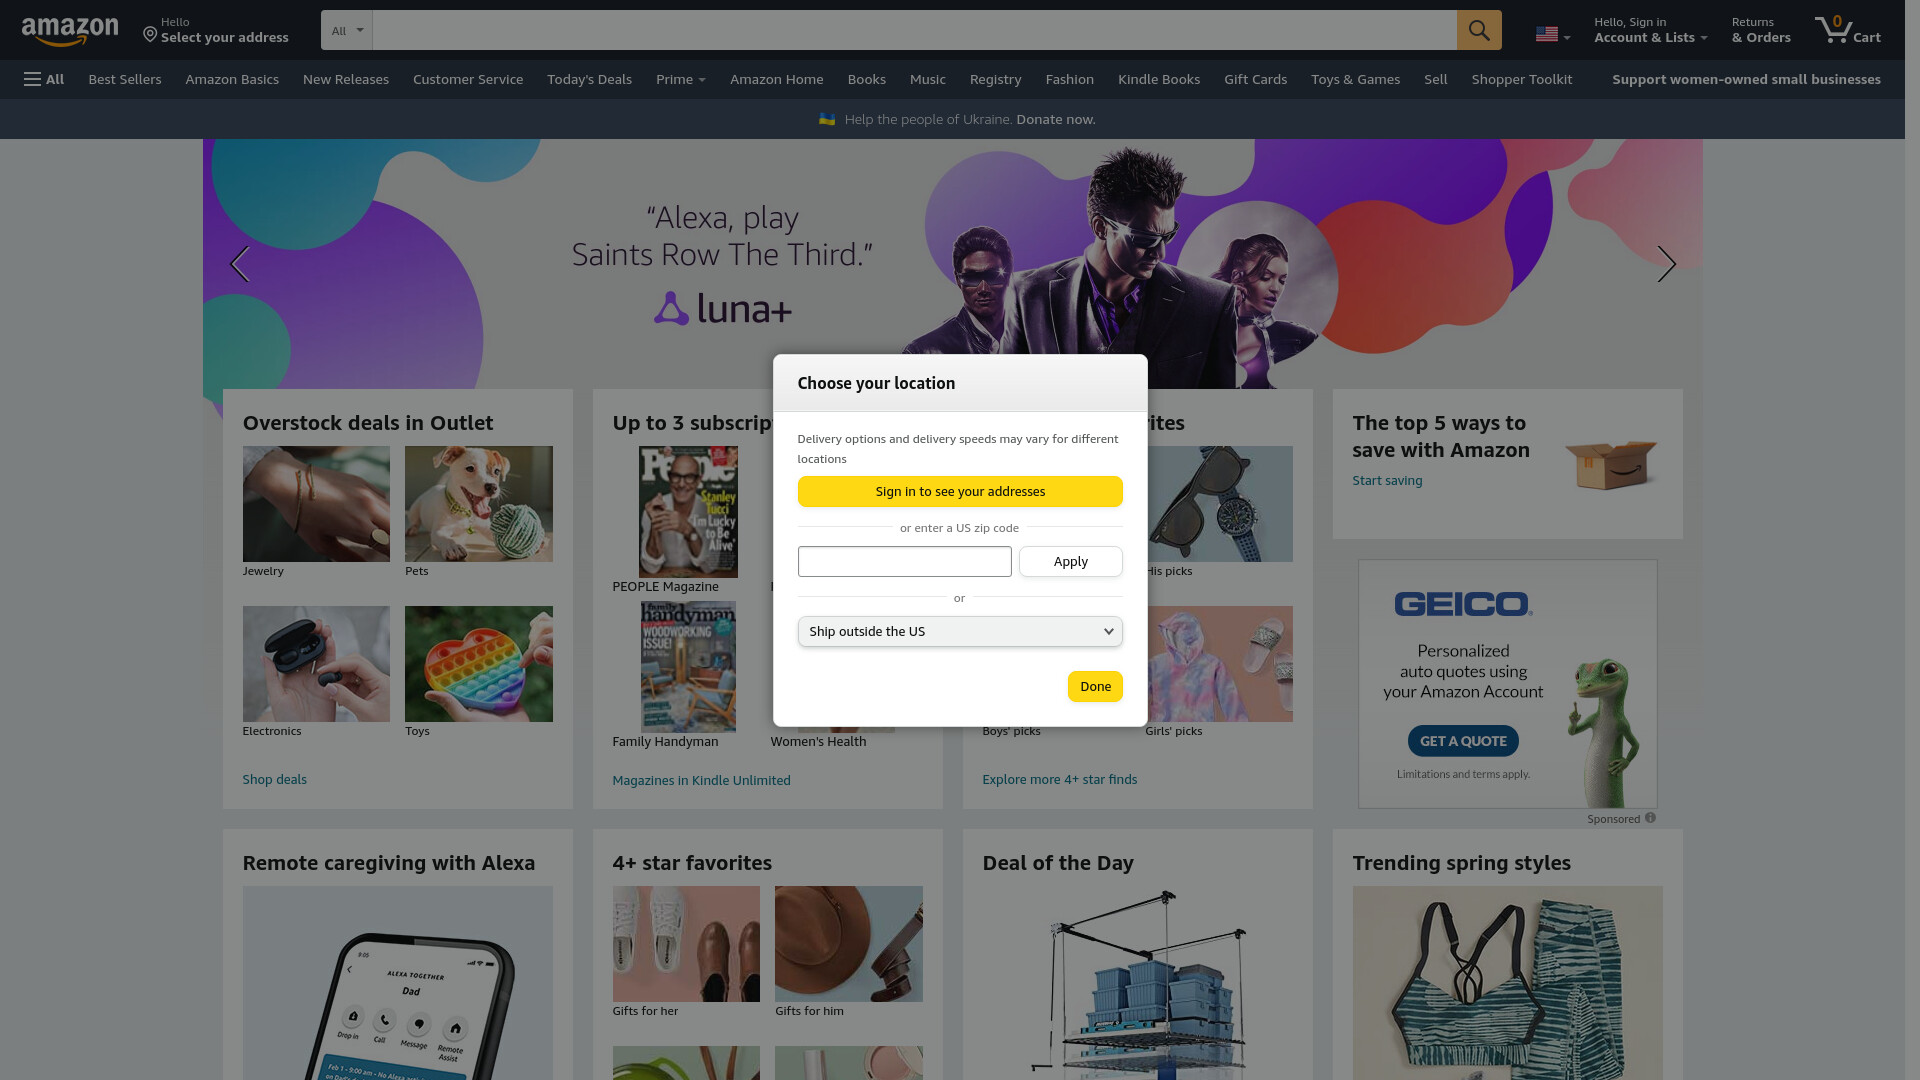Open the Toys pop-it thumbnail

click(x=479, y=664)
